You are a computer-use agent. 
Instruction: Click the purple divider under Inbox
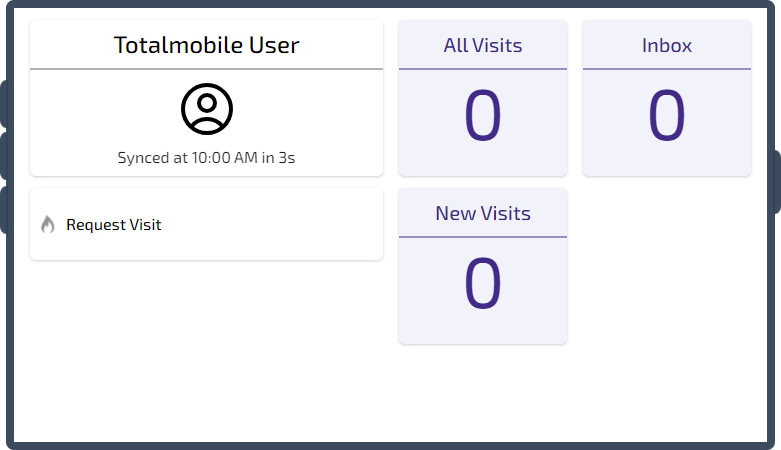coord(667,69)
